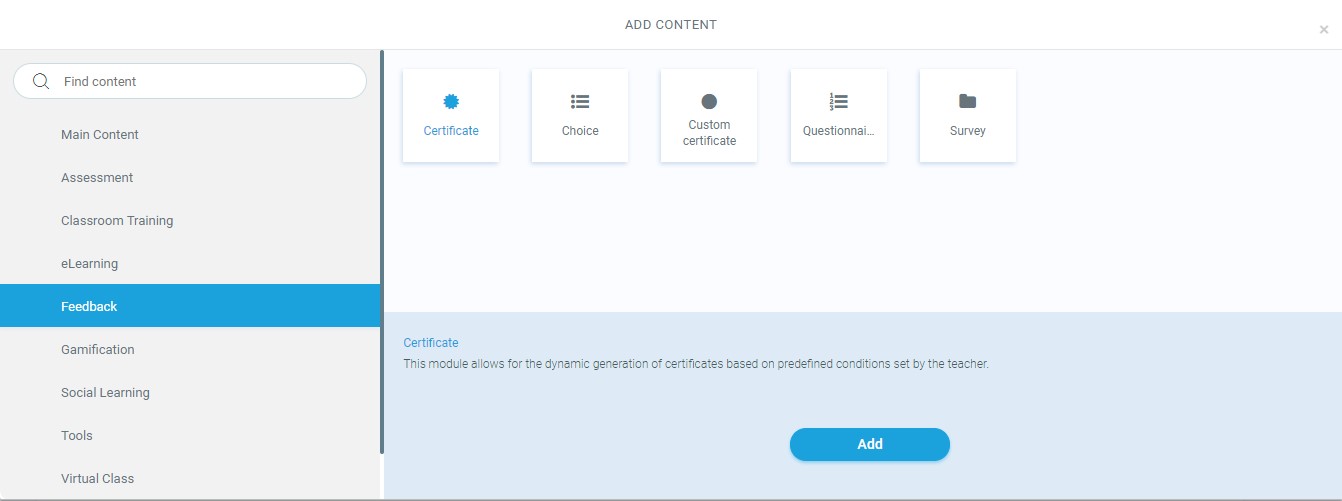Open the Main Content category
The height and width of the screenshot is (501, 1342).
point(100,135)
